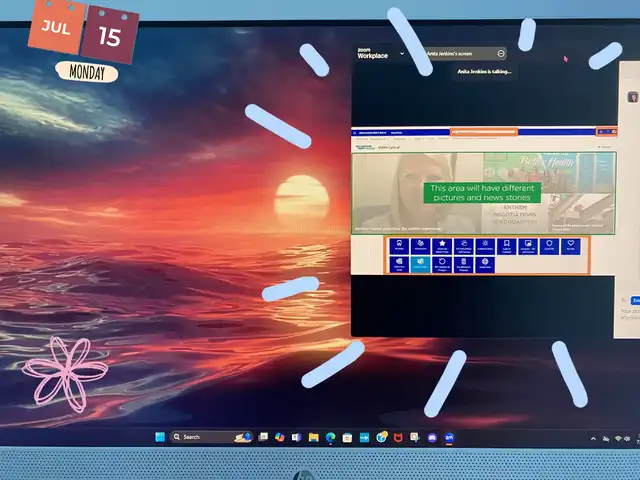Open the globe icon tile in the second row

485,264
